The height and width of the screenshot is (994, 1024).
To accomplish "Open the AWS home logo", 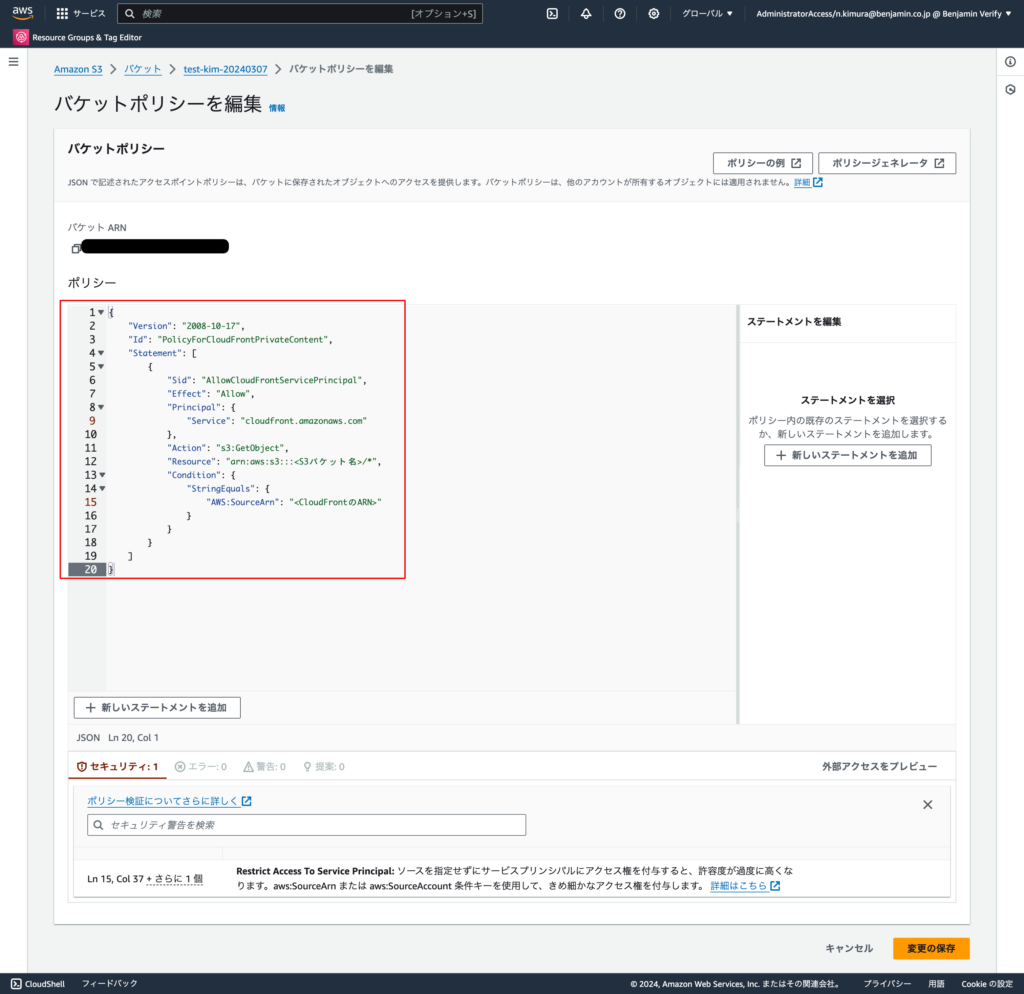I will (22, 13).
